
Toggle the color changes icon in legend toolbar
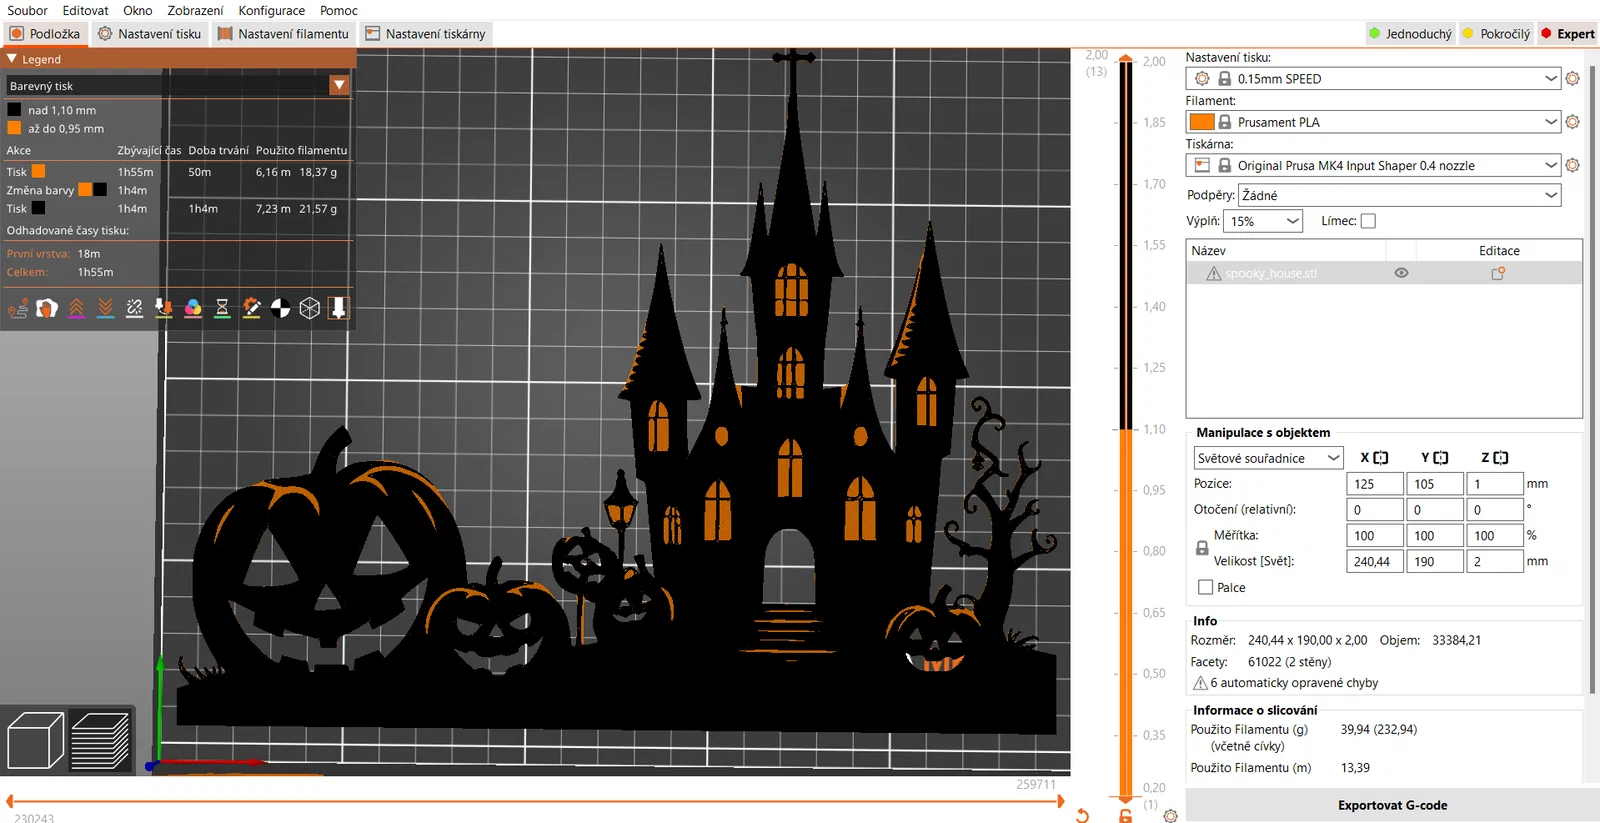(x=193, y=308)
